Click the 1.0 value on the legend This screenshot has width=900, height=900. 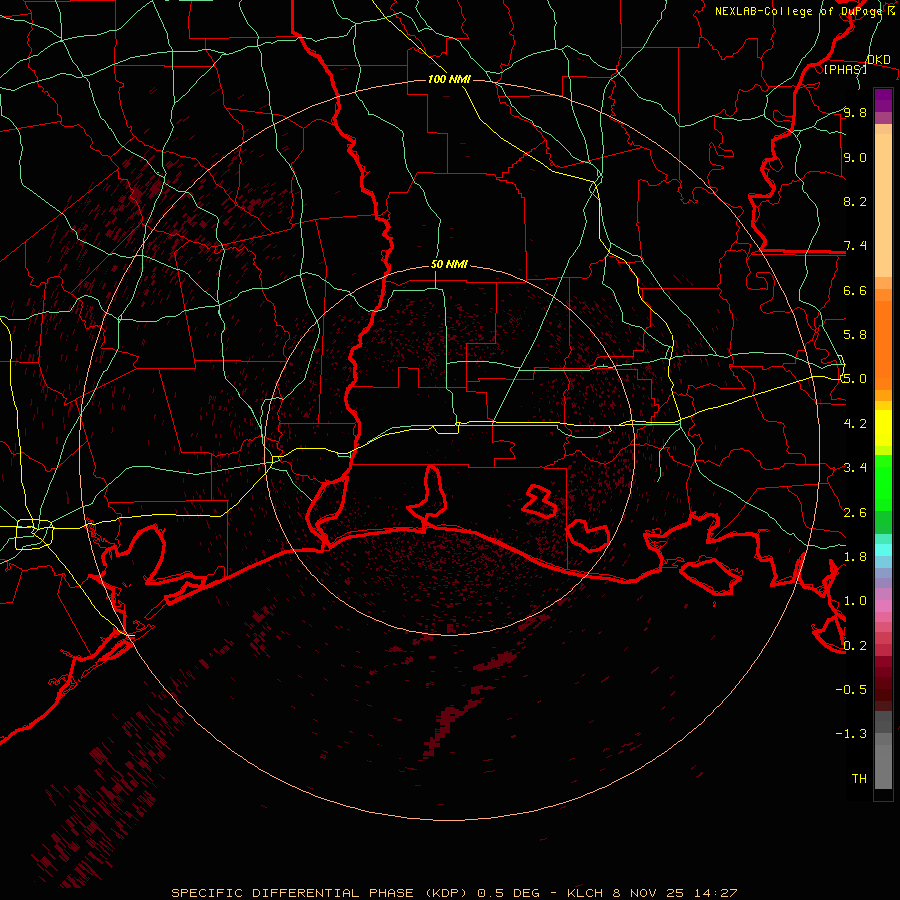(x=855, y=601)
